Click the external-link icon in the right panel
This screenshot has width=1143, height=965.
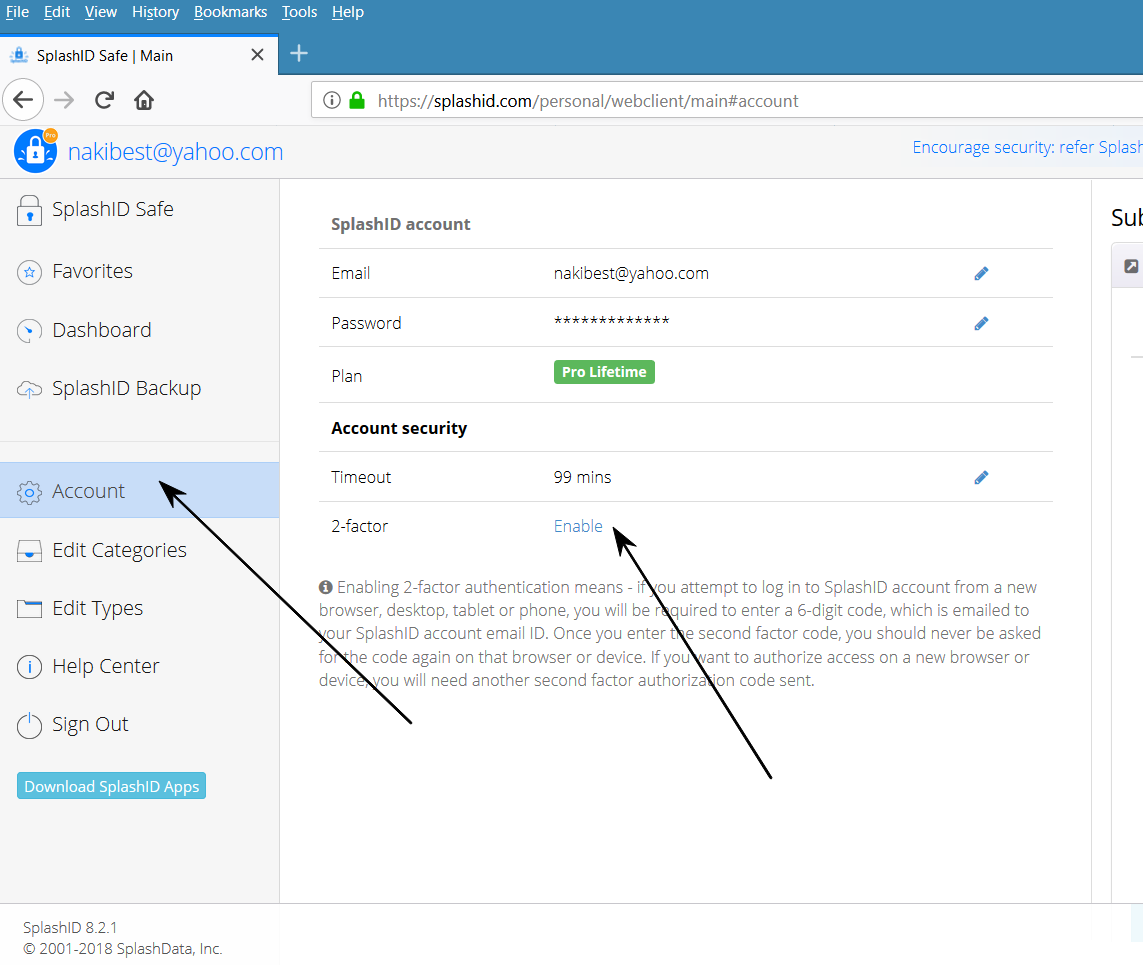1131,266
